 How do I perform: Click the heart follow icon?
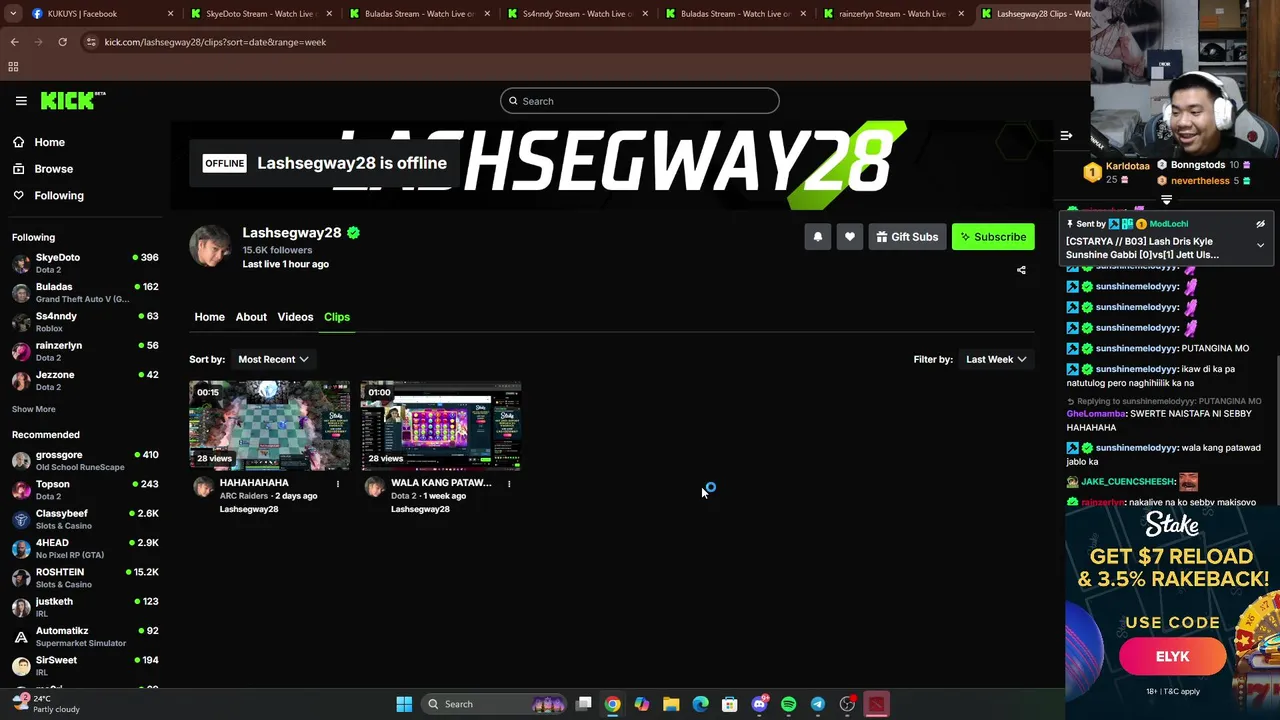coord(850,237)
